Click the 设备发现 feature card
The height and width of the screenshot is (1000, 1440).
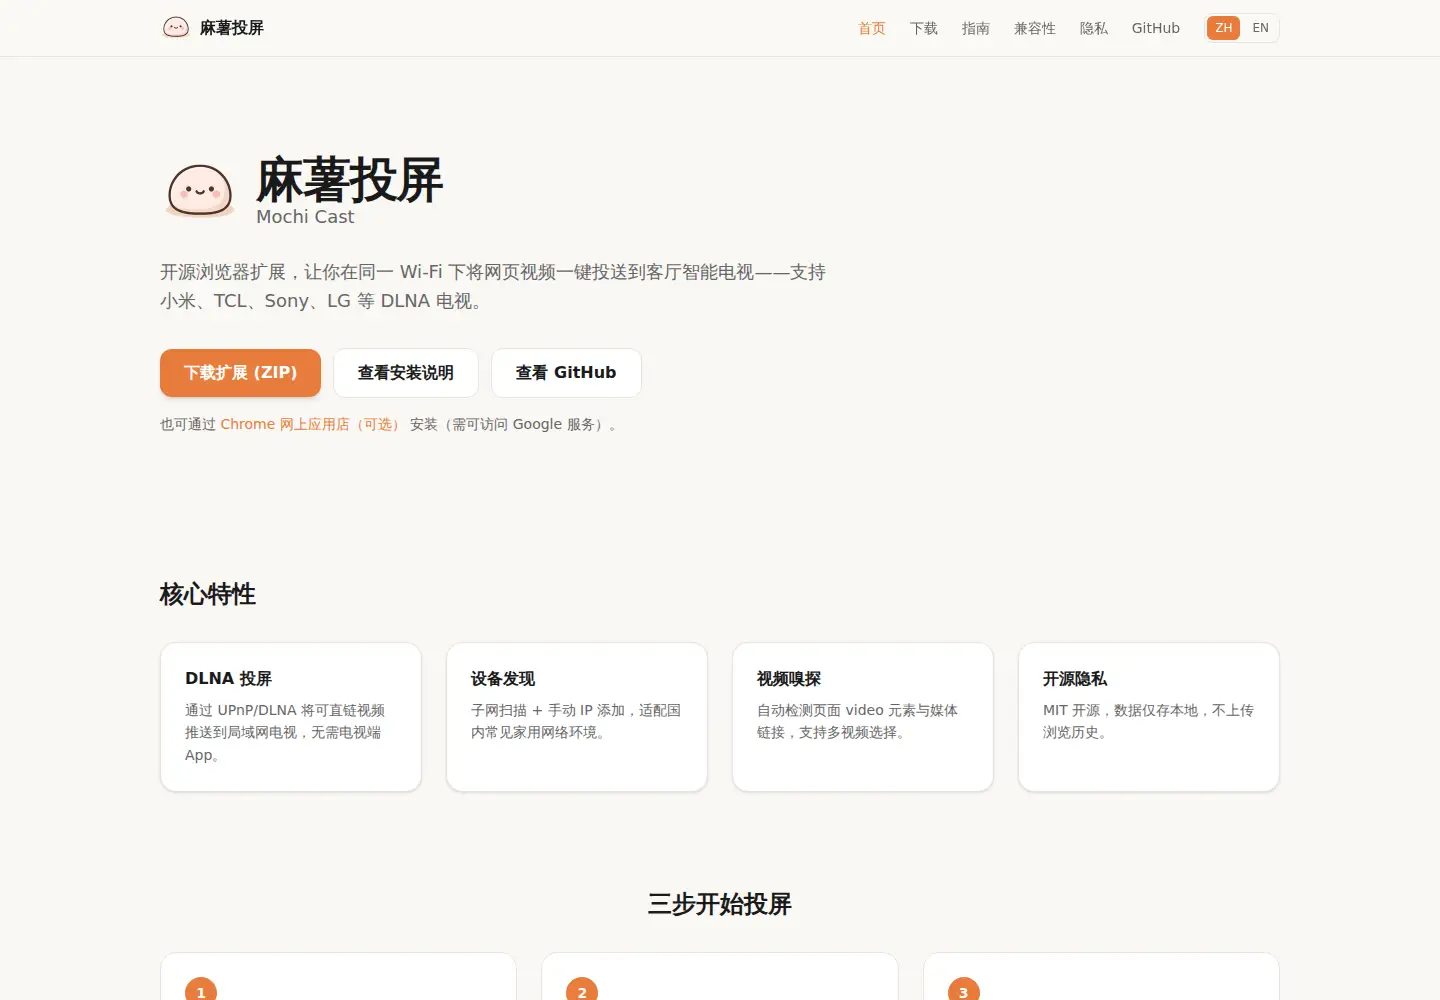pos(577,717)
